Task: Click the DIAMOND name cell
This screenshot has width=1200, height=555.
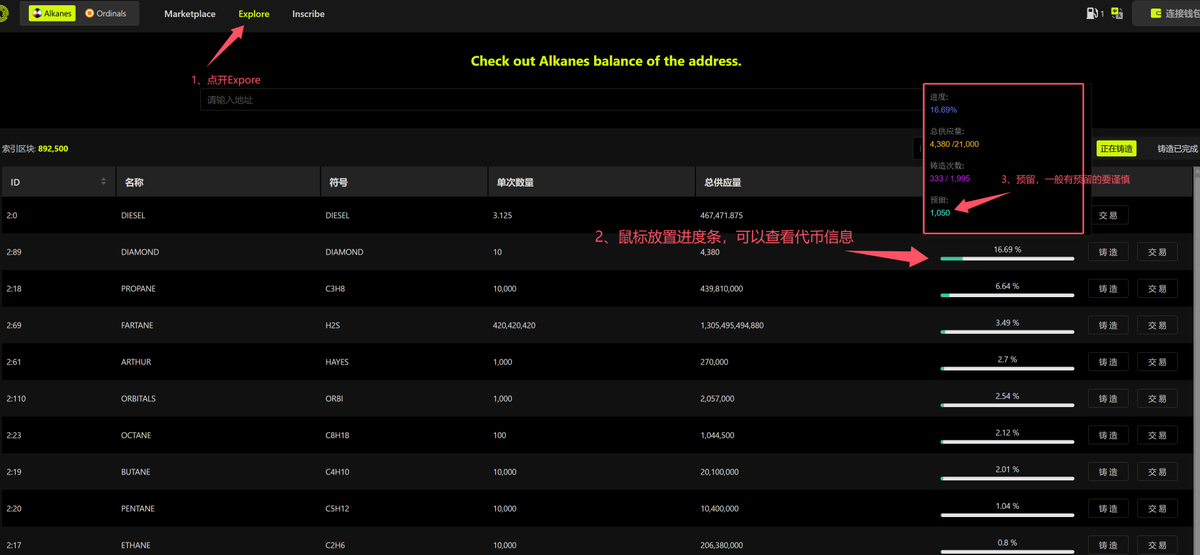Action: (140, 252)
